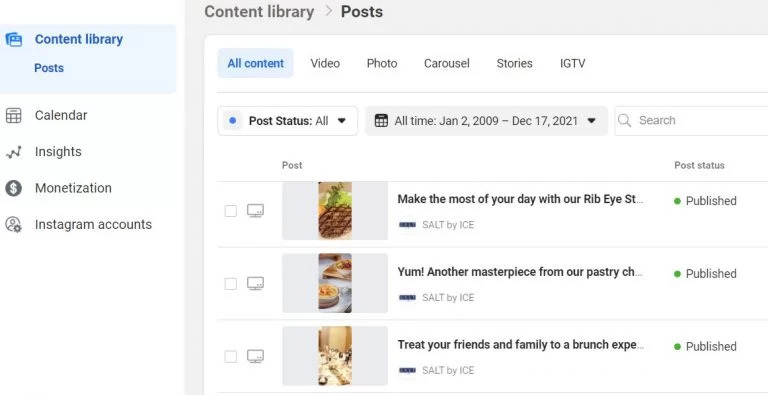Image resolution: width=768 pixels, height=395 pixels.
Task: Switch to the Stories tab
Action: coord(514,64)
